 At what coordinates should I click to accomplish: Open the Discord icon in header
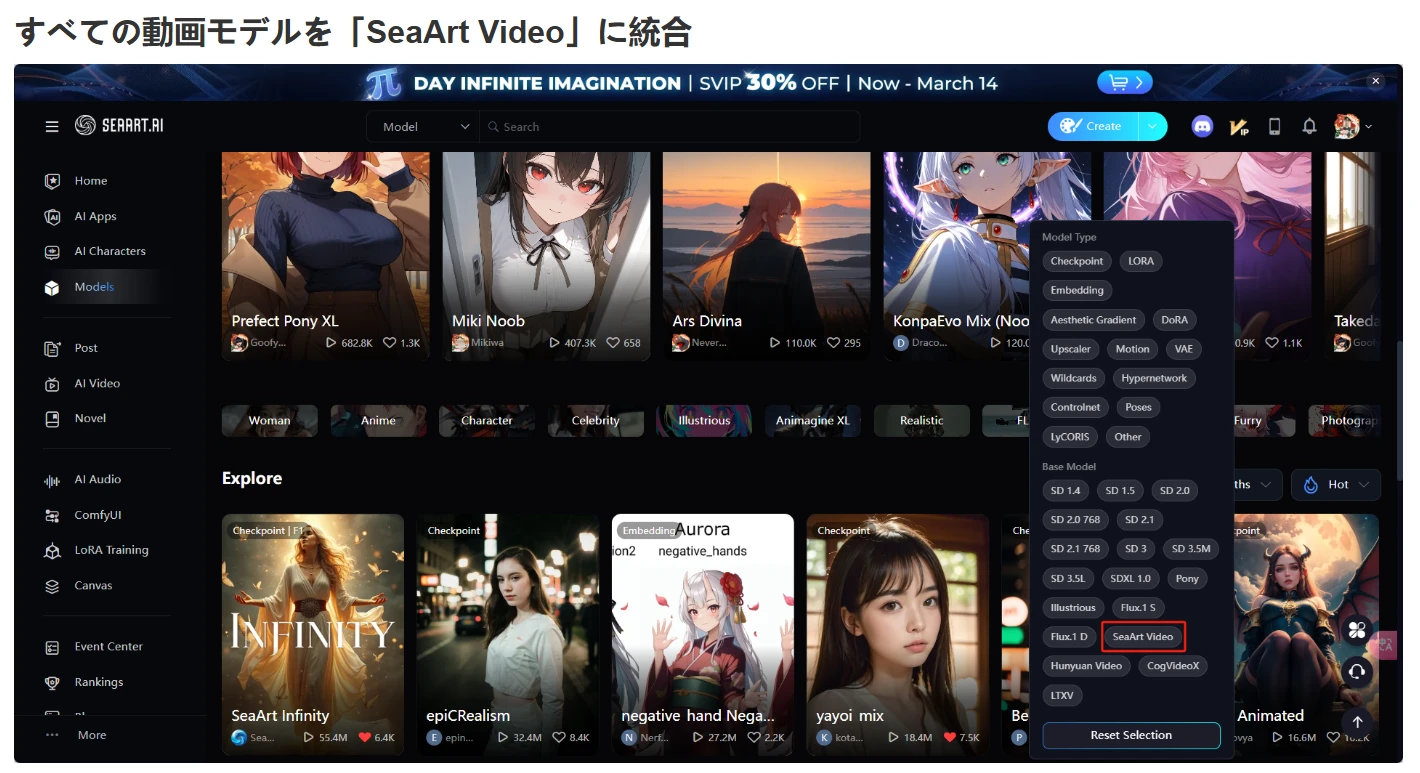pos(1203,126)
